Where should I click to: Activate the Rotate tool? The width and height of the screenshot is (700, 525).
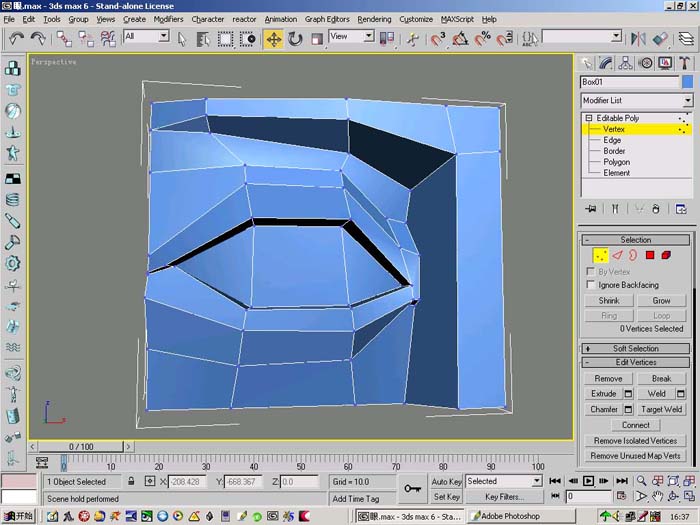tap(295, 39)
